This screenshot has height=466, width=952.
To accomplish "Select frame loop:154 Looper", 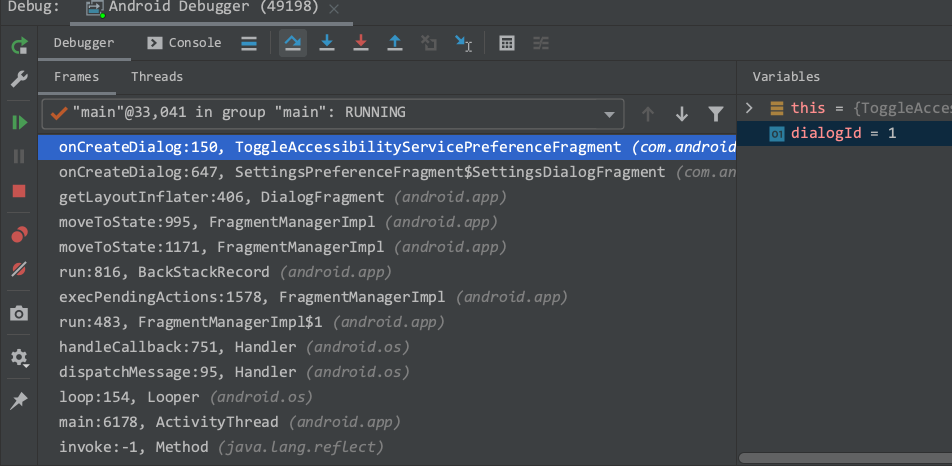I will point(387,397).
